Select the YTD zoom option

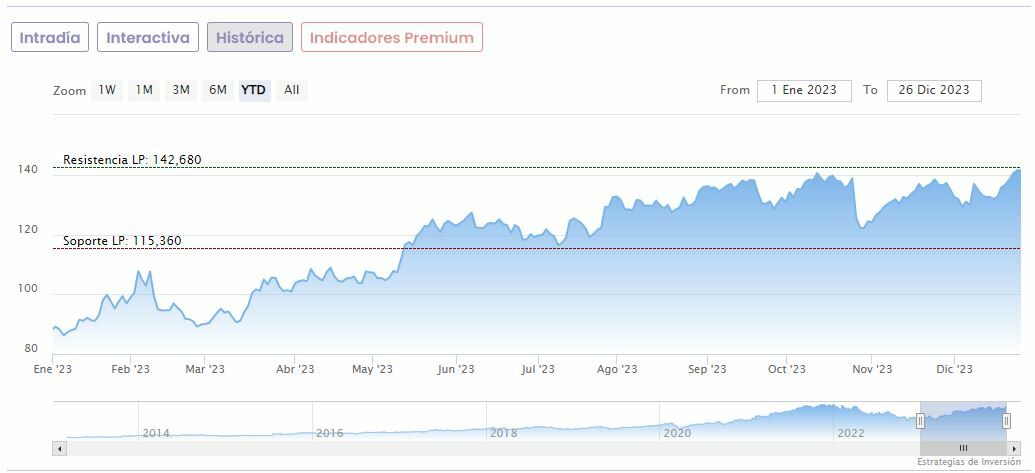[254, 90]
